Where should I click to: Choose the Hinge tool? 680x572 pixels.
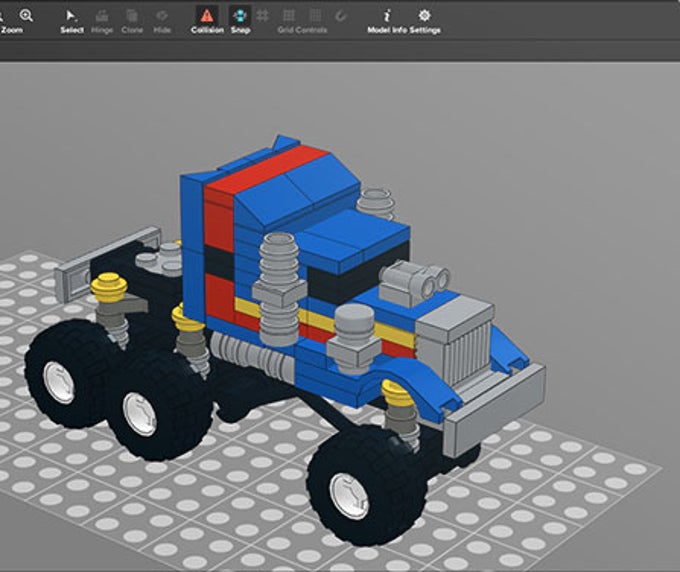tap(102, 16)
